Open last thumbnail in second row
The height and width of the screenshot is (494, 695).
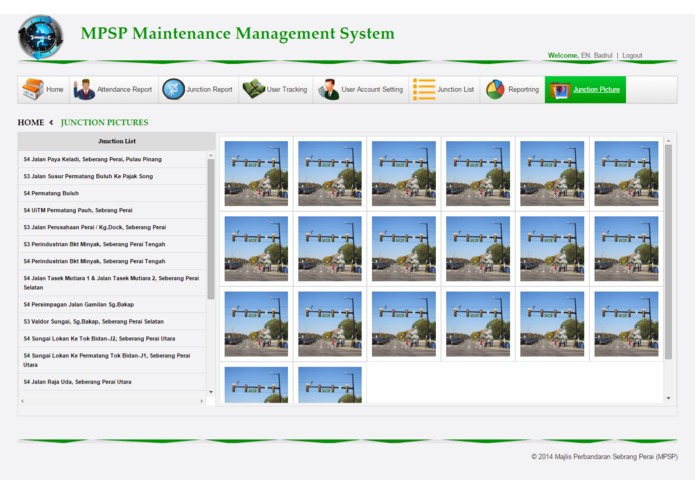pos(626,249)
